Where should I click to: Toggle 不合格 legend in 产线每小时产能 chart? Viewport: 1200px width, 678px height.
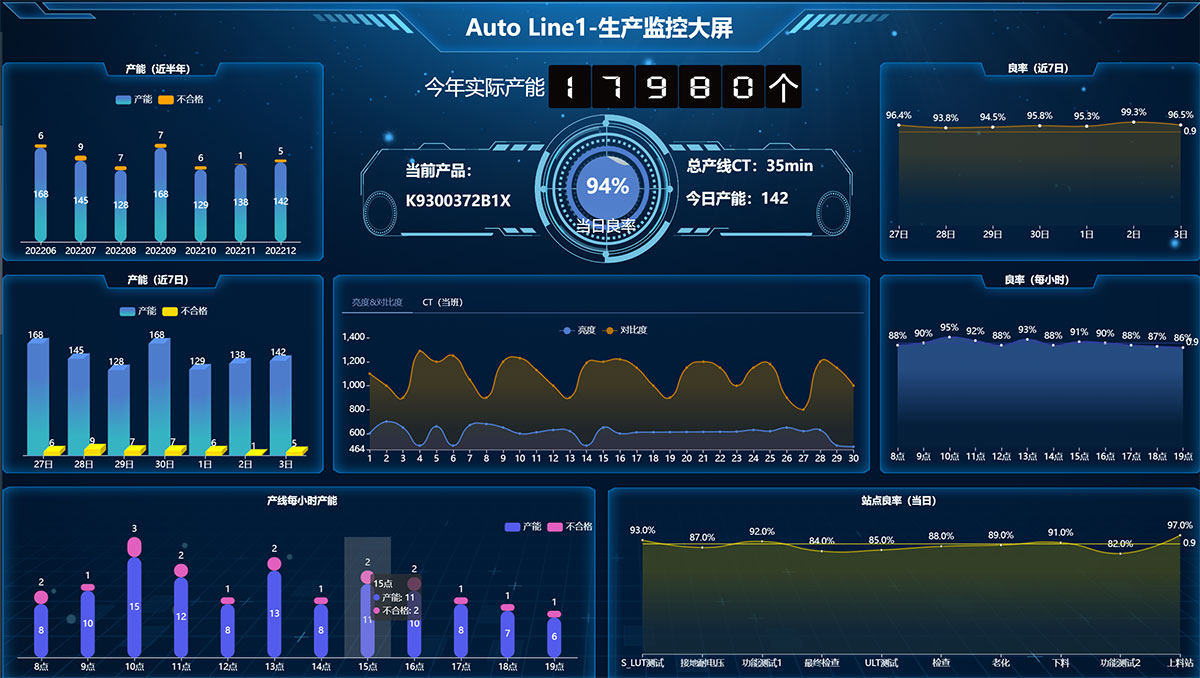[x=570, y=526]
